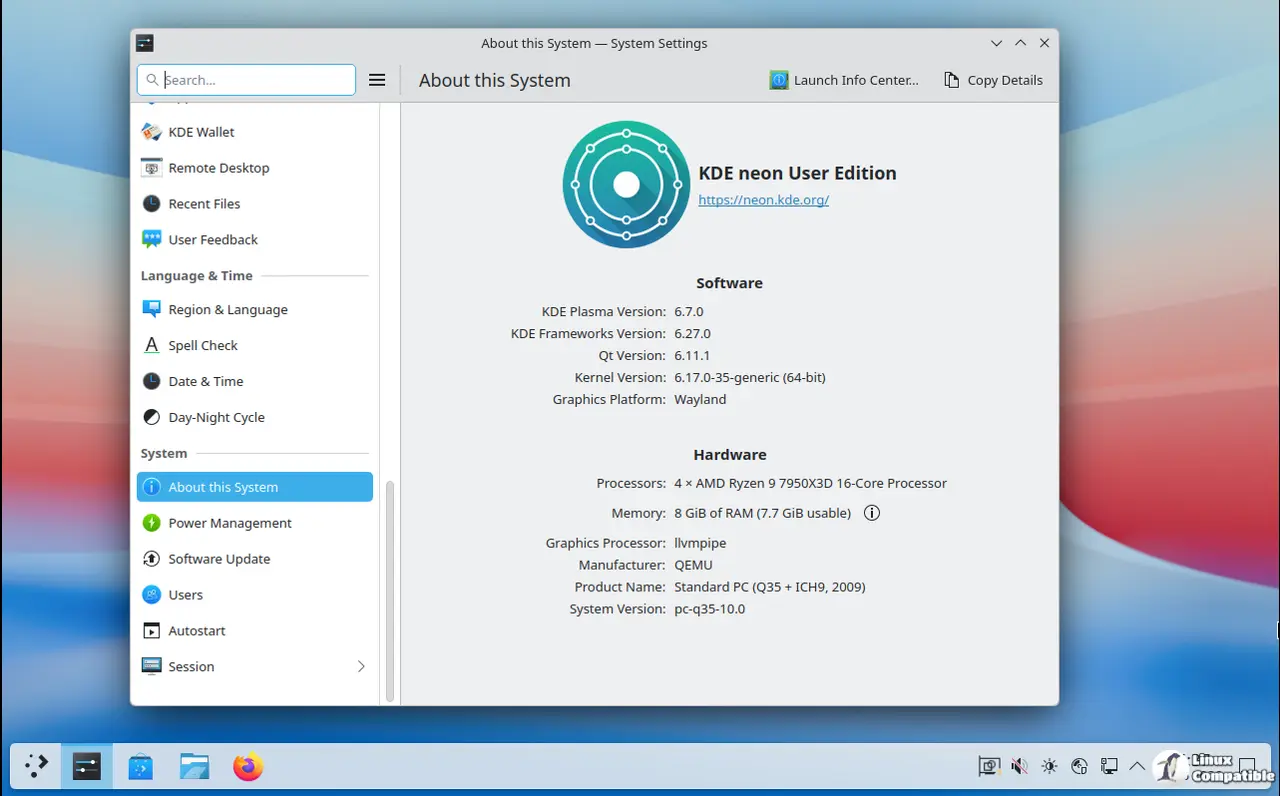Click Launch Info Center button
Image resolution: width=1280 pixels, height=796 pixels.
pyautogui.click(x=844, y=80)
